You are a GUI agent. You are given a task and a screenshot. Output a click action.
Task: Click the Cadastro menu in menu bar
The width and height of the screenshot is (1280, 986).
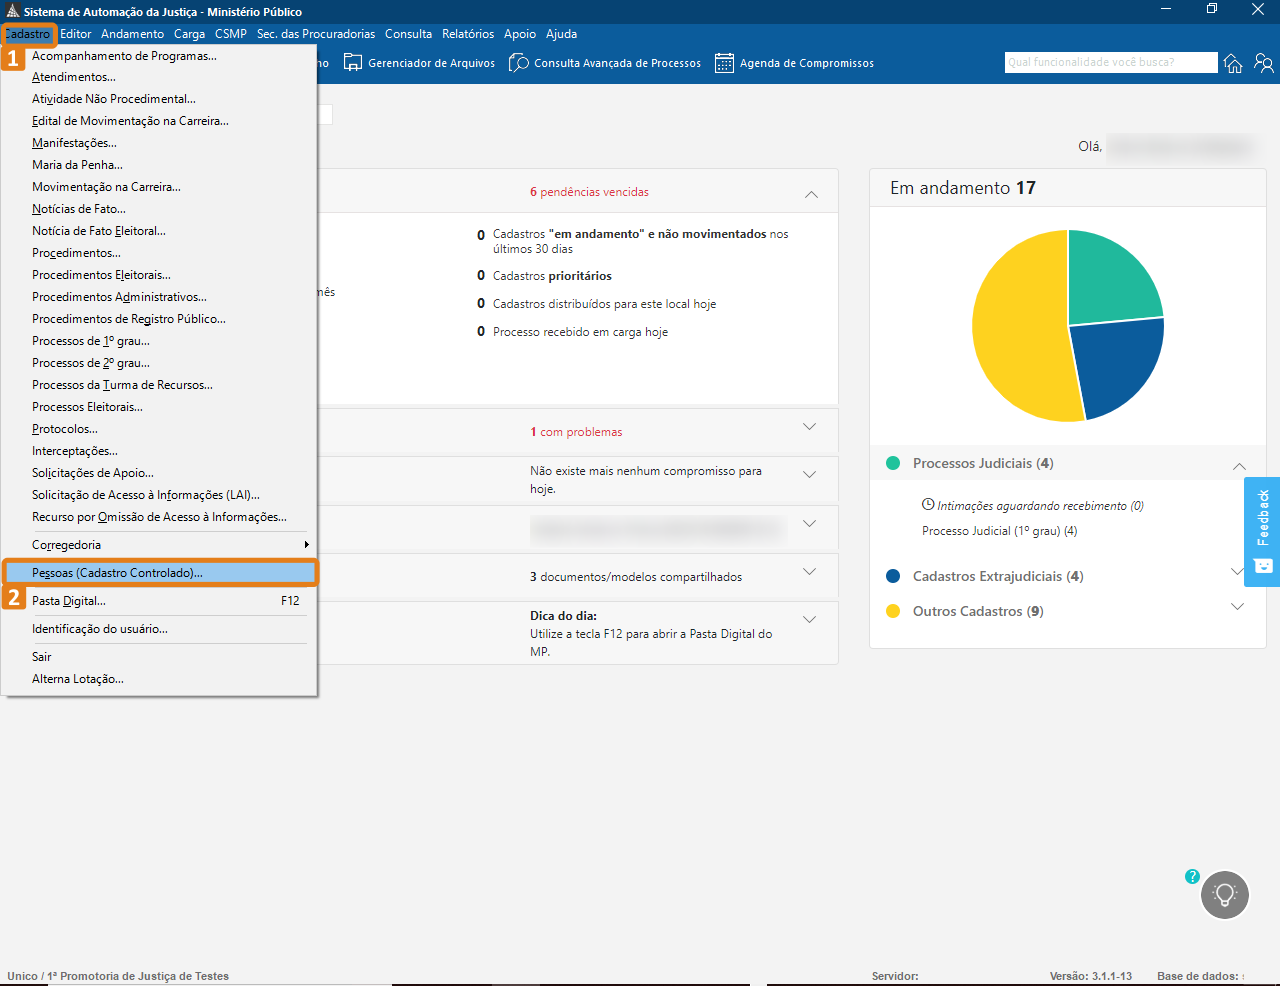pos(28,34)
